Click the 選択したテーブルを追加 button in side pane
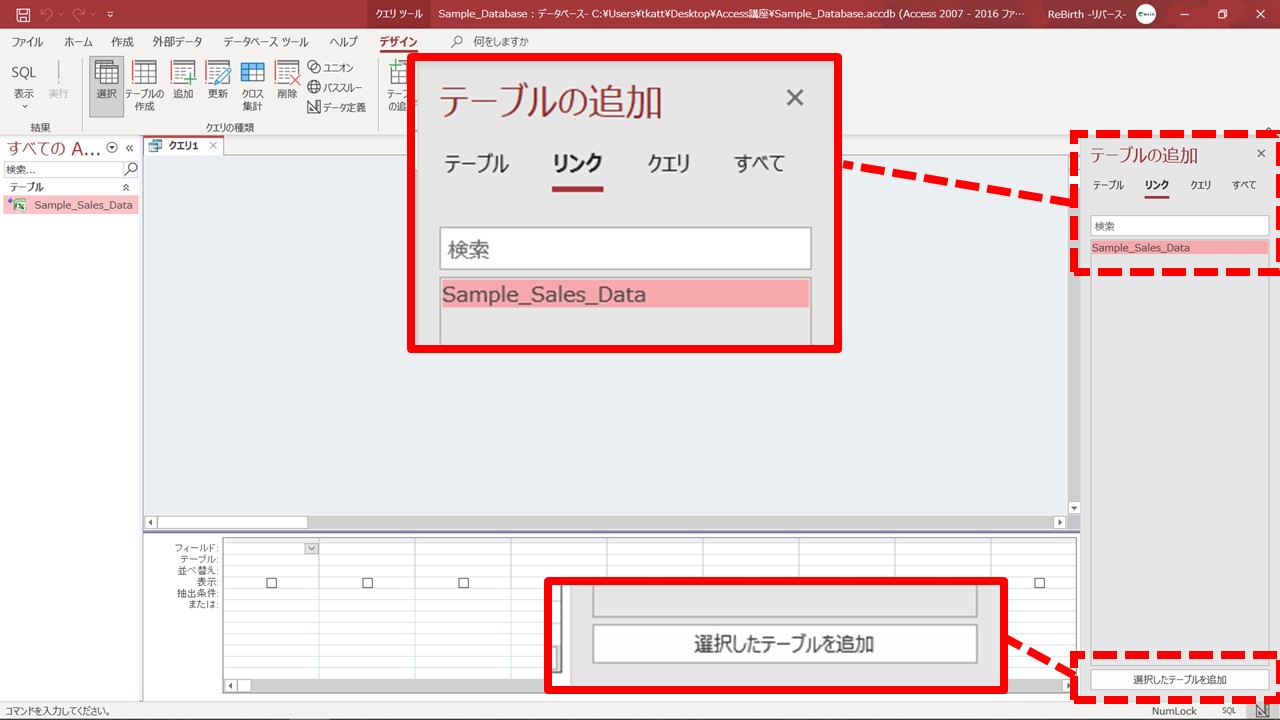Image resolution: width=1280 pixels, height=720 pixels. coord(1179,680)
